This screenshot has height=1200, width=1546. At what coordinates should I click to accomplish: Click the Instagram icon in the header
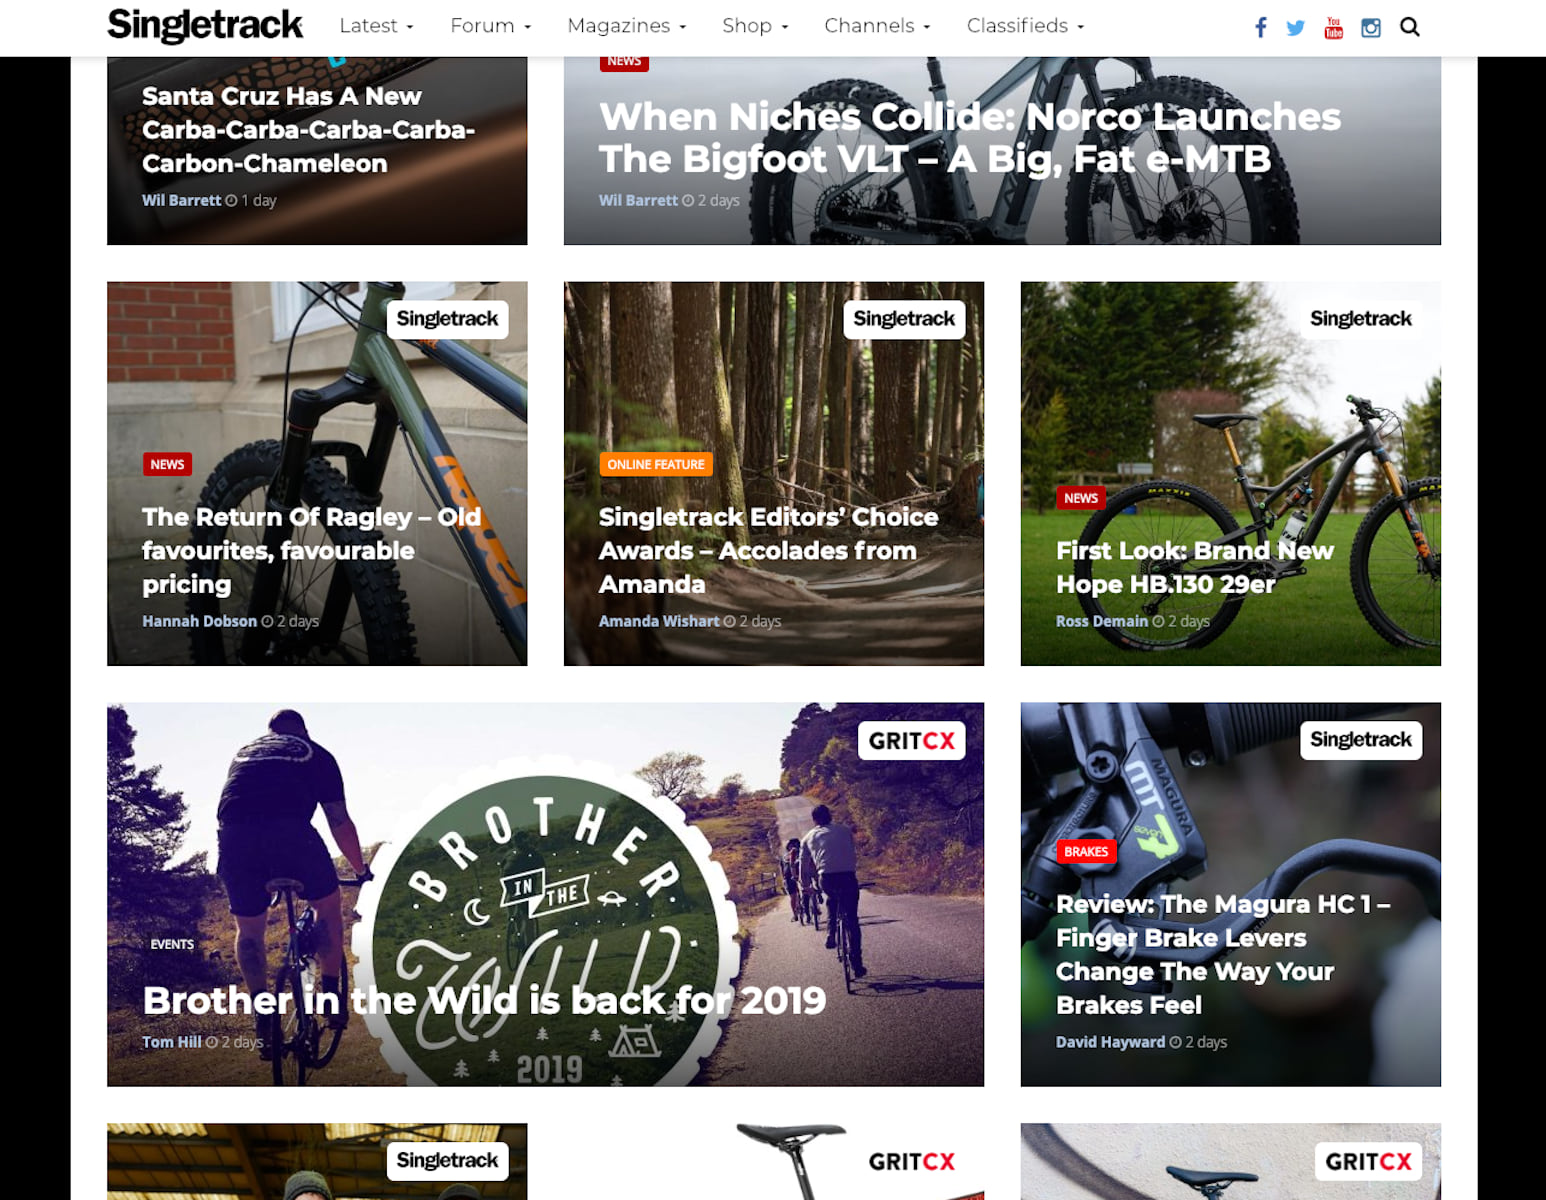(1369, 27)
